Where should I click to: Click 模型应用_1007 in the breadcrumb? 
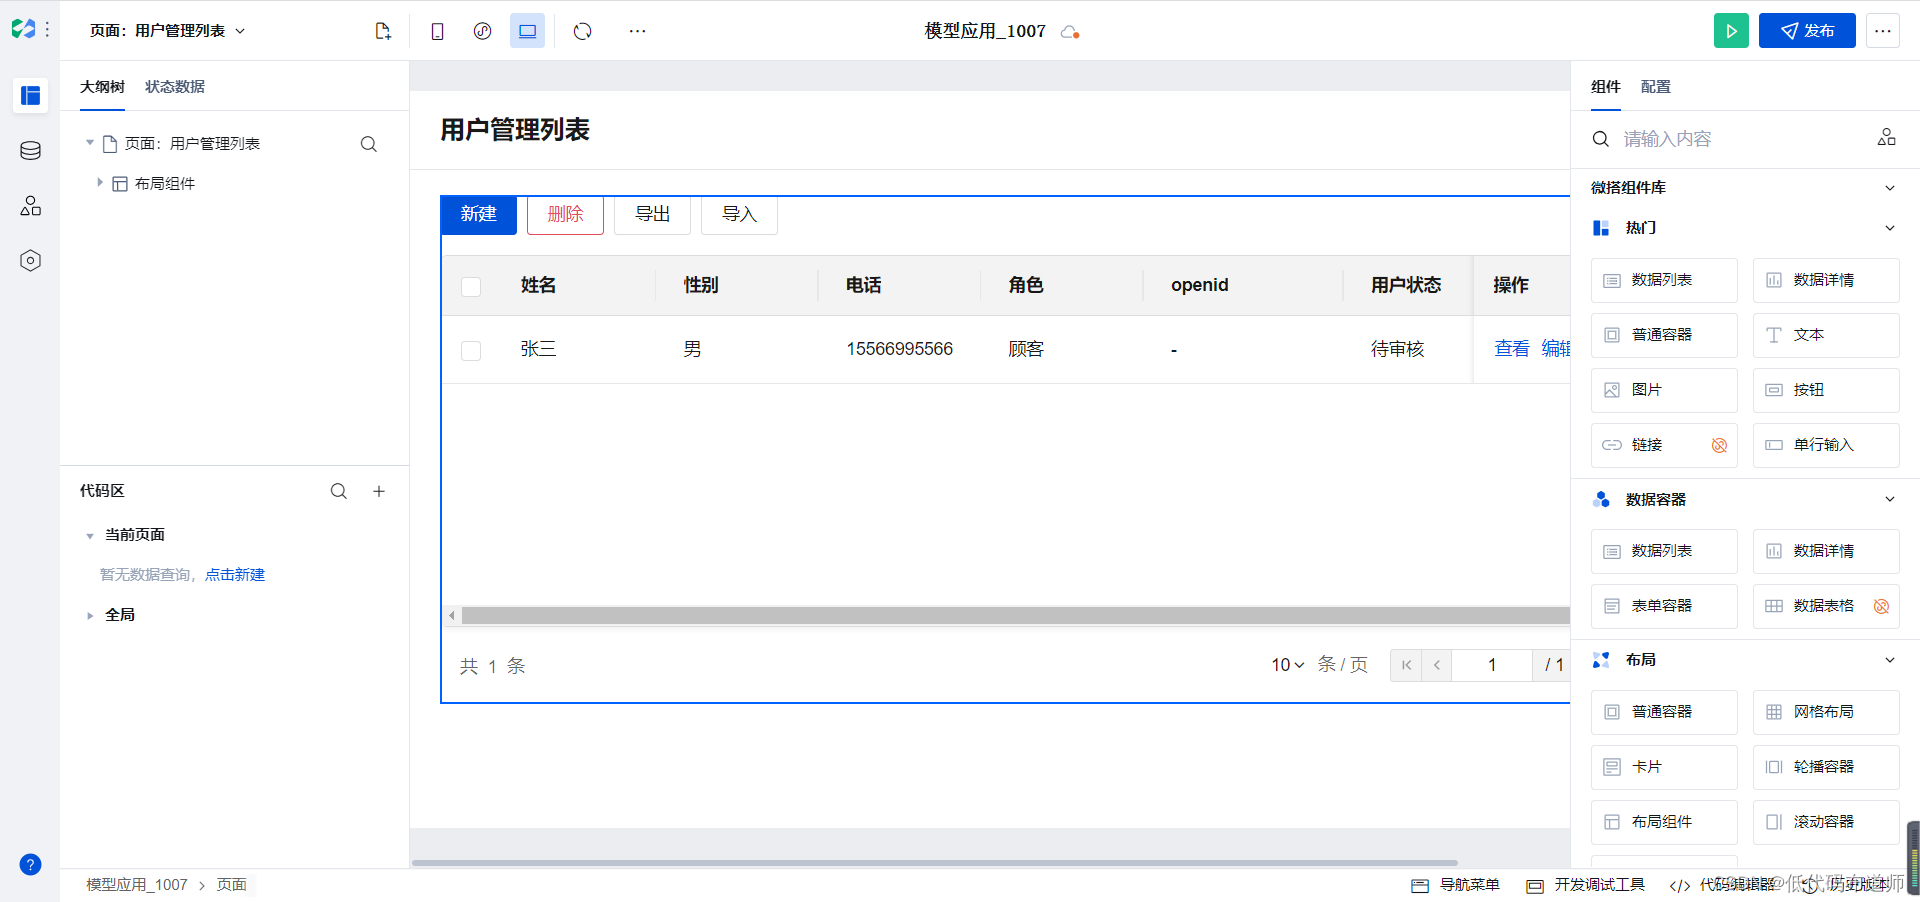pyautogui.click(x=137, y=885)
